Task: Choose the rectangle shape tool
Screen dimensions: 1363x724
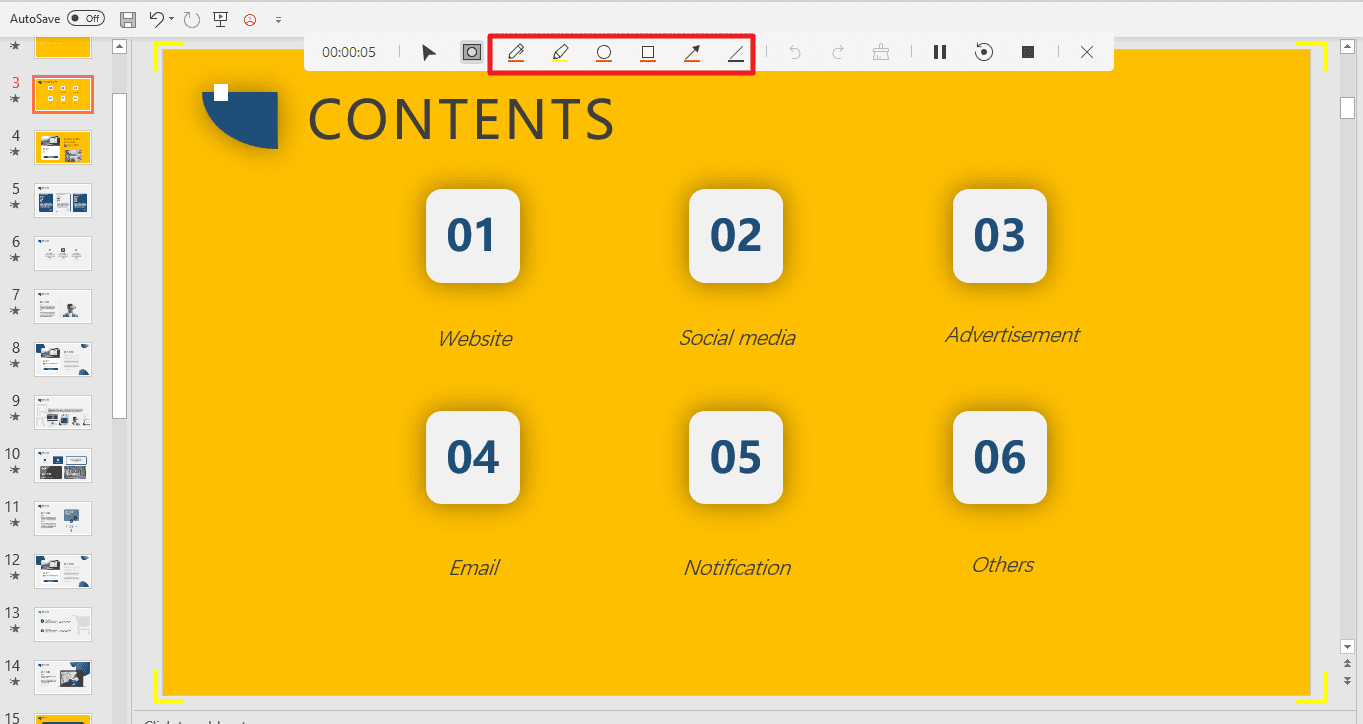Action: 648,53
